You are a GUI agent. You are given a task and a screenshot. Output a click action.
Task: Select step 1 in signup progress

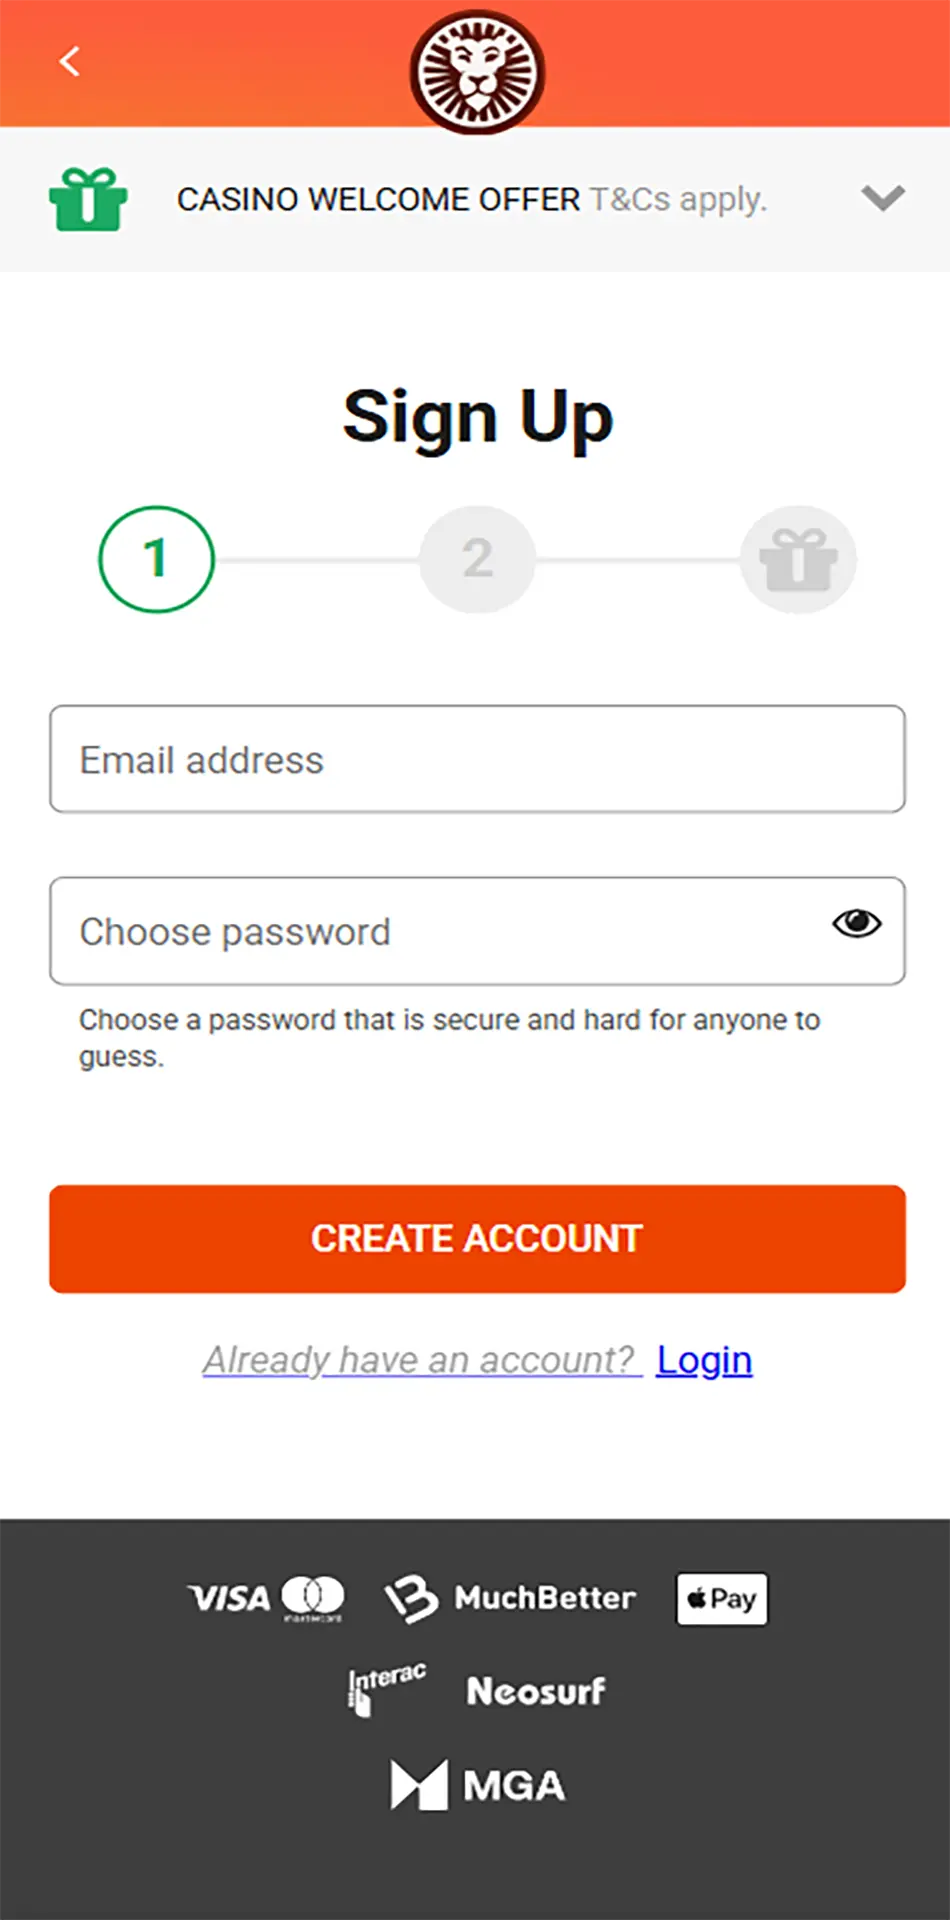[x=157, y=559]
